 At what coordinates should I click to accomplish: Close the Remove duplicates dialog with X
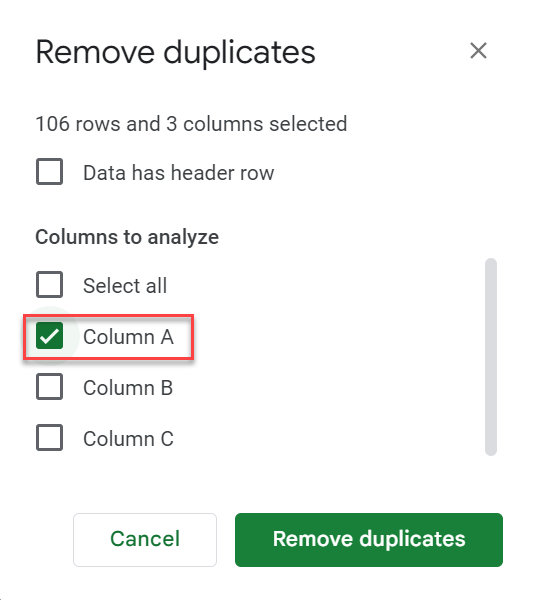478,51
